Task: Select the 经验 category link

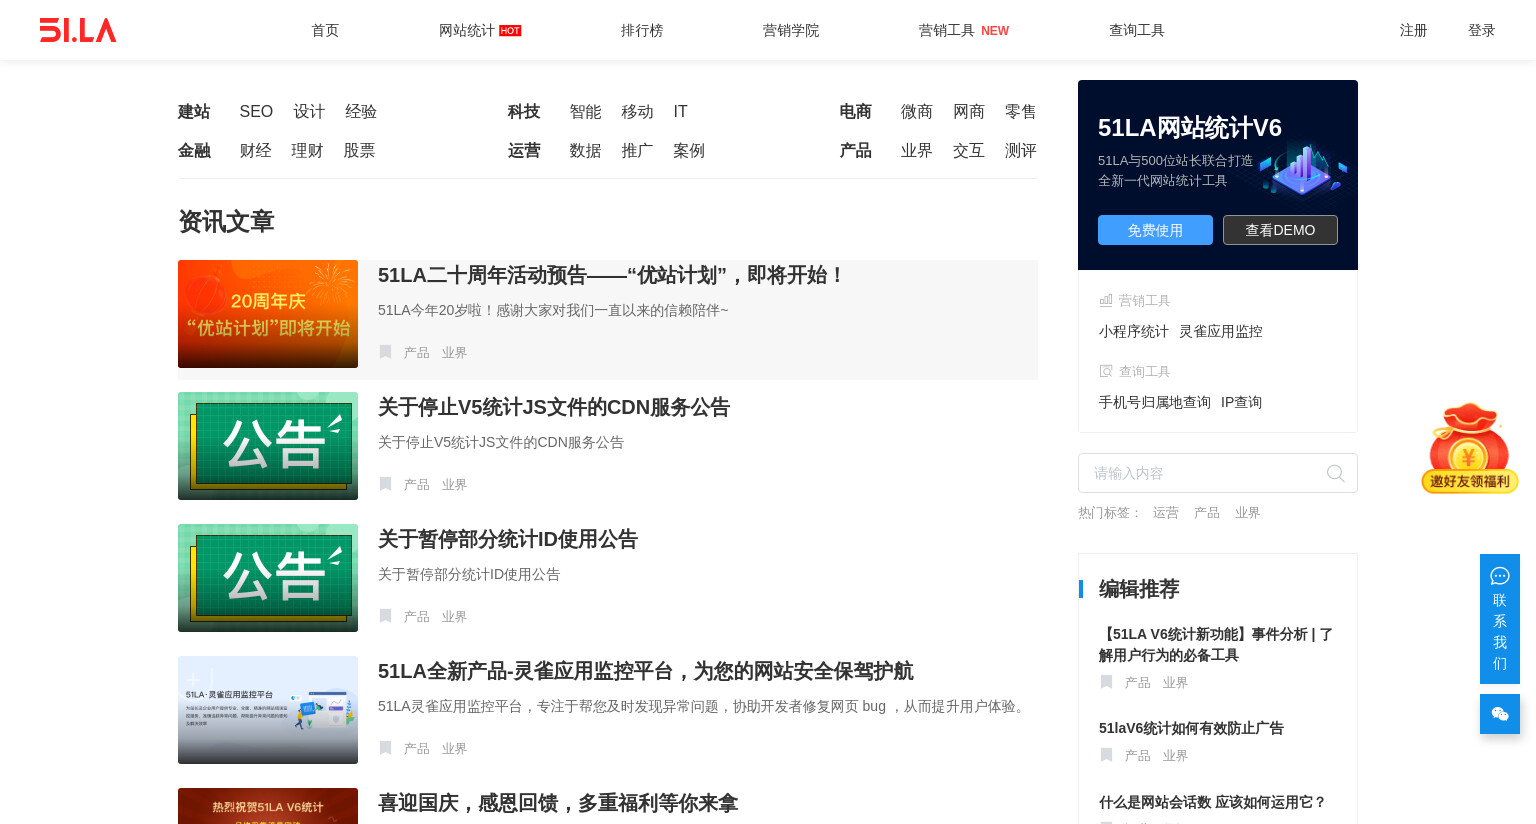Action: pos(361,112)
